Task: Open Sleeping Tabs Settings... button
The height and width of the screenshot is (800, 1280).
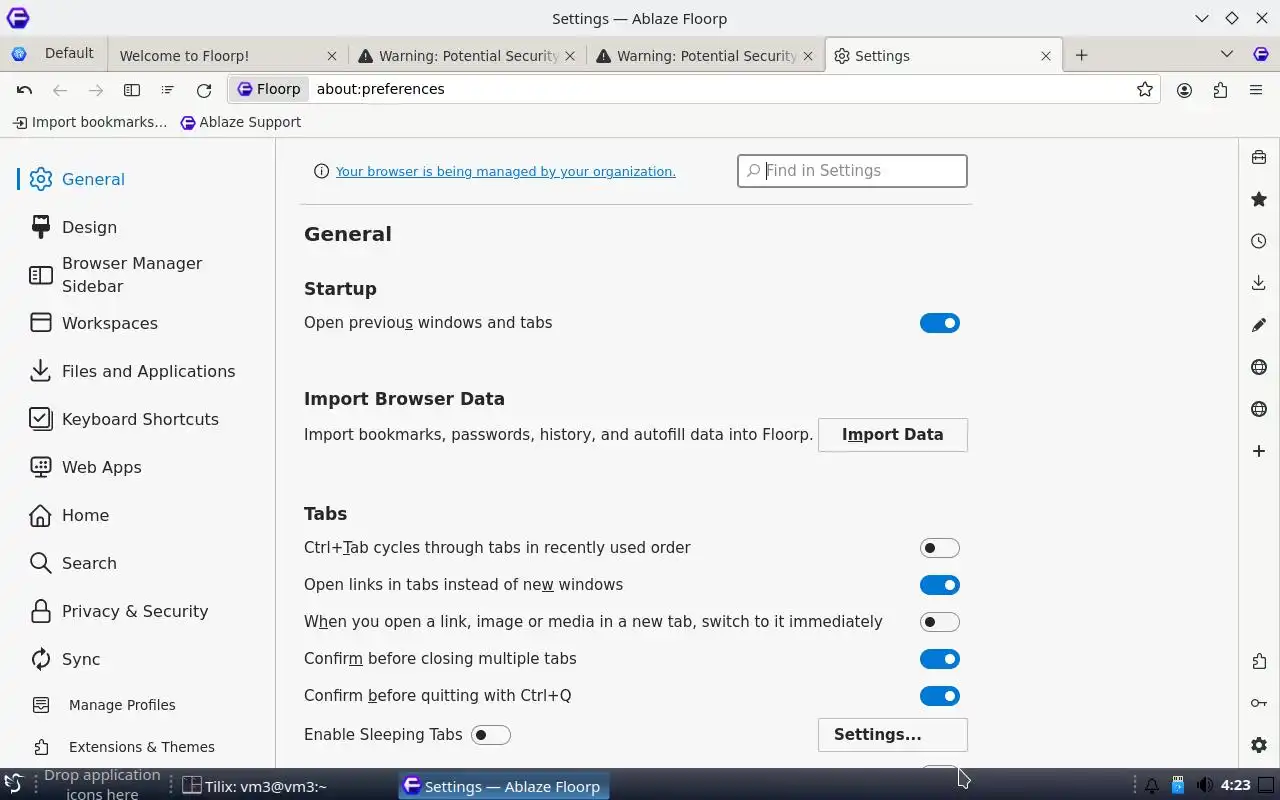Action: click(x=893, y=735)
